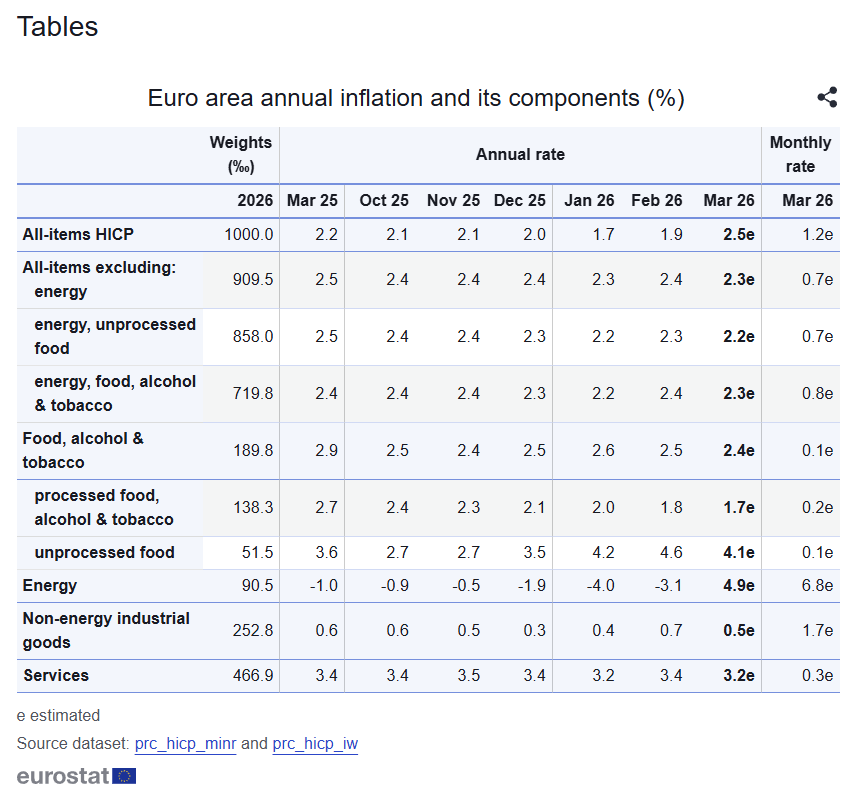
Task: Click the 'Non-energy industrial goods' row label
Action: click(x=106, y=630)
